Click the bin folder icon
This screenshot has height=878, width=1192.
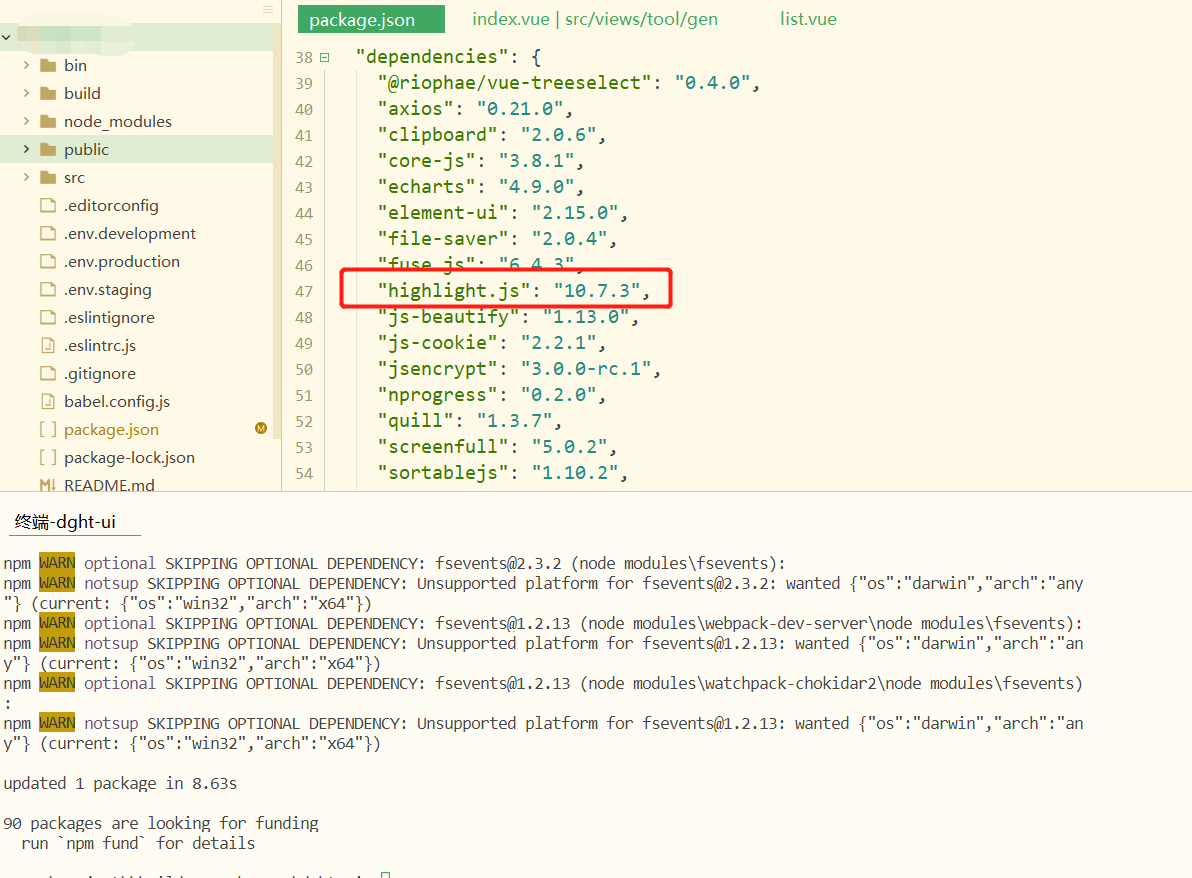(48, 65)
